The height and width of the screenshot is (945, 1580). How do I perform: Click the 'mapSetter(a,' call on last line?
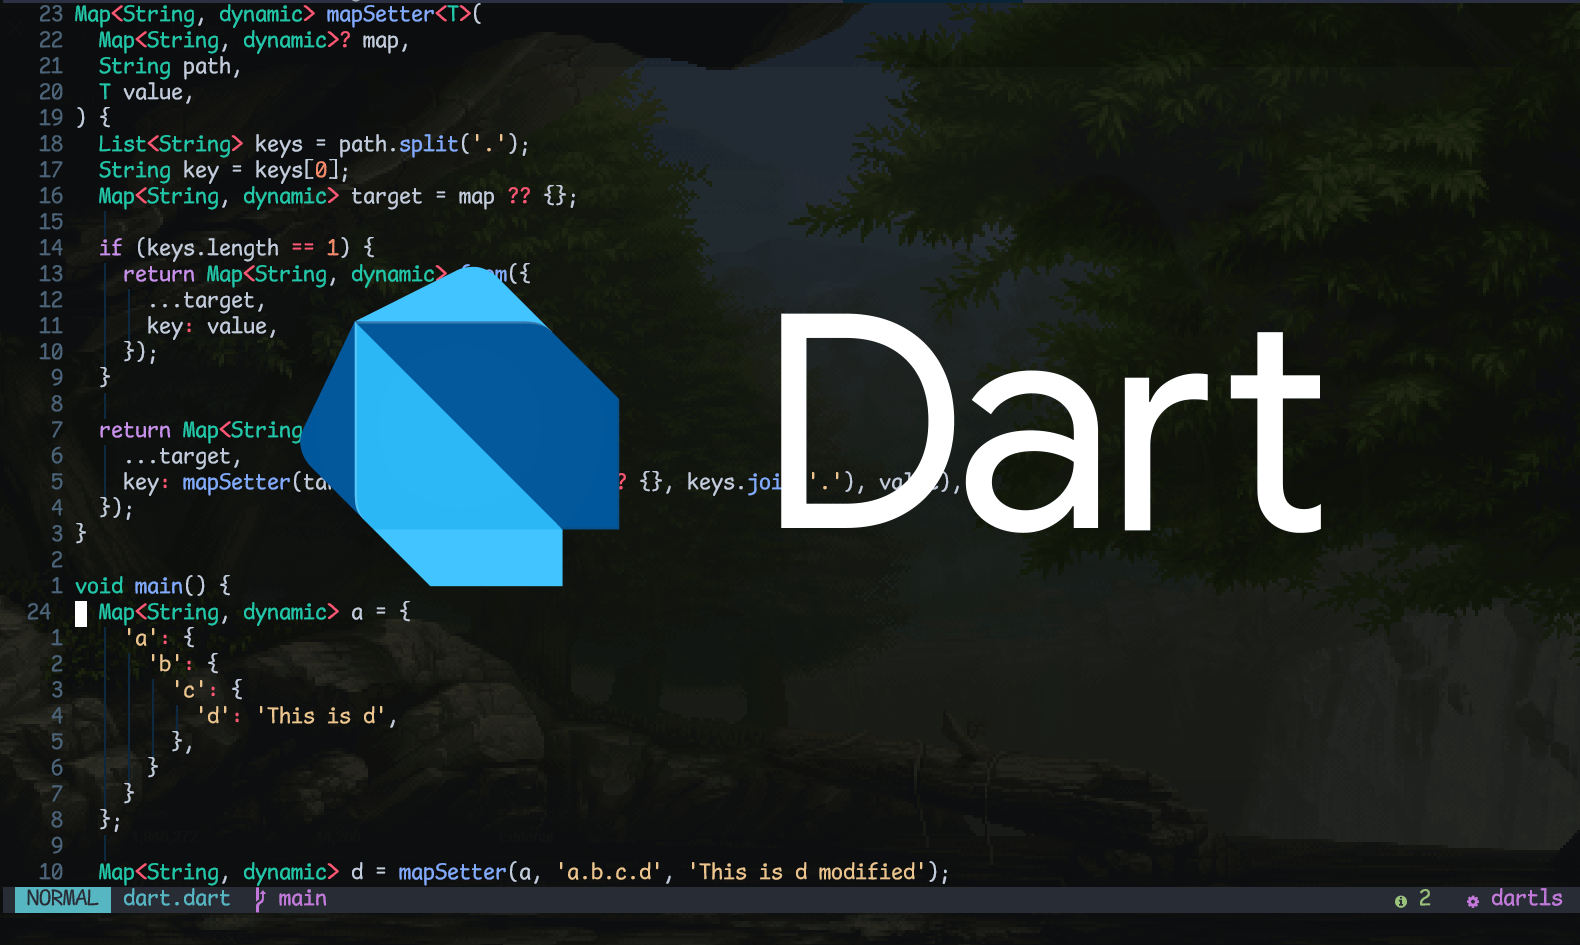tap(470, 873)
